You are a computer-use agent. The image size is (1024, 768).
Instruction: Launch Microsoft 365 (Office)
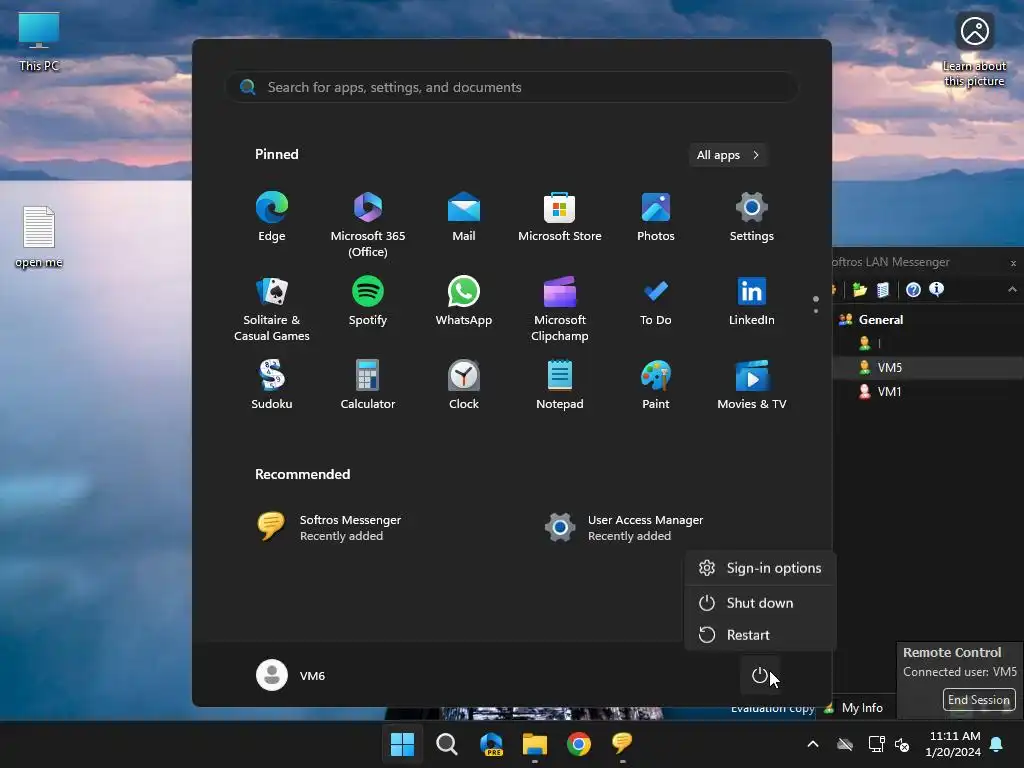pos(368,225)
